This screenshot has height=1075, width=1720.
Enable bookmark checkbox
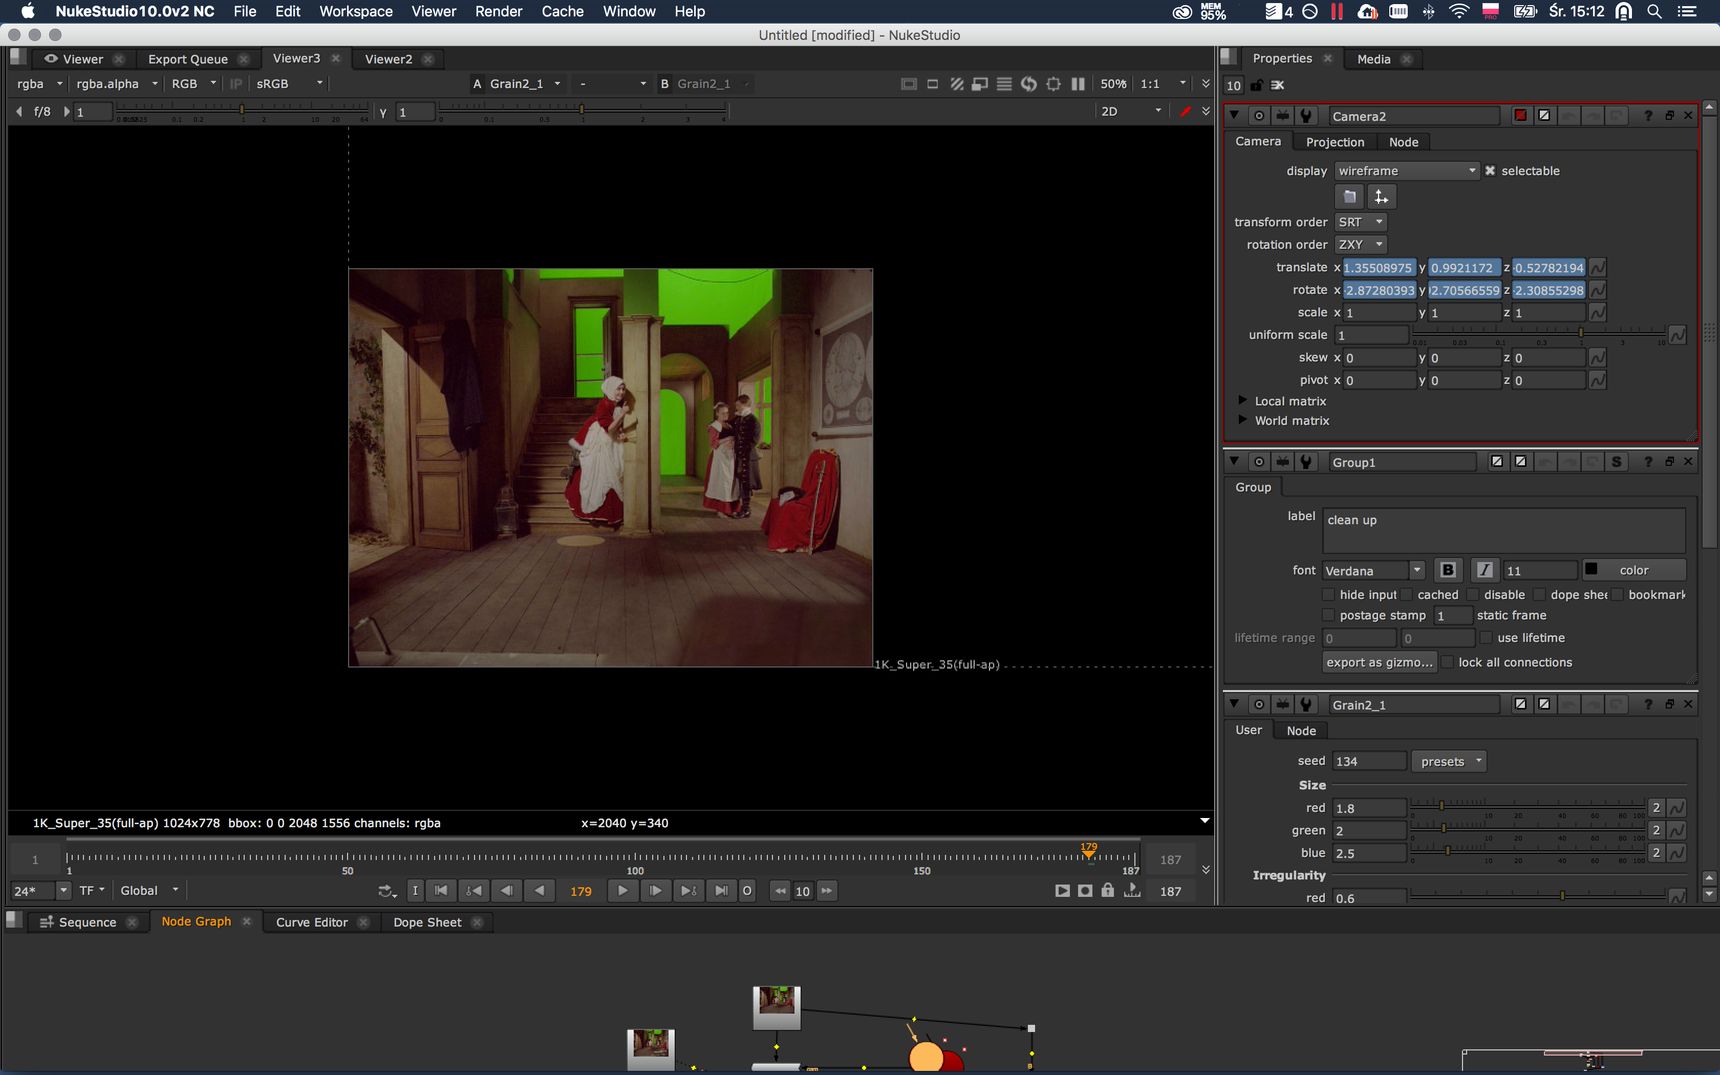[x=1617, y=595]
